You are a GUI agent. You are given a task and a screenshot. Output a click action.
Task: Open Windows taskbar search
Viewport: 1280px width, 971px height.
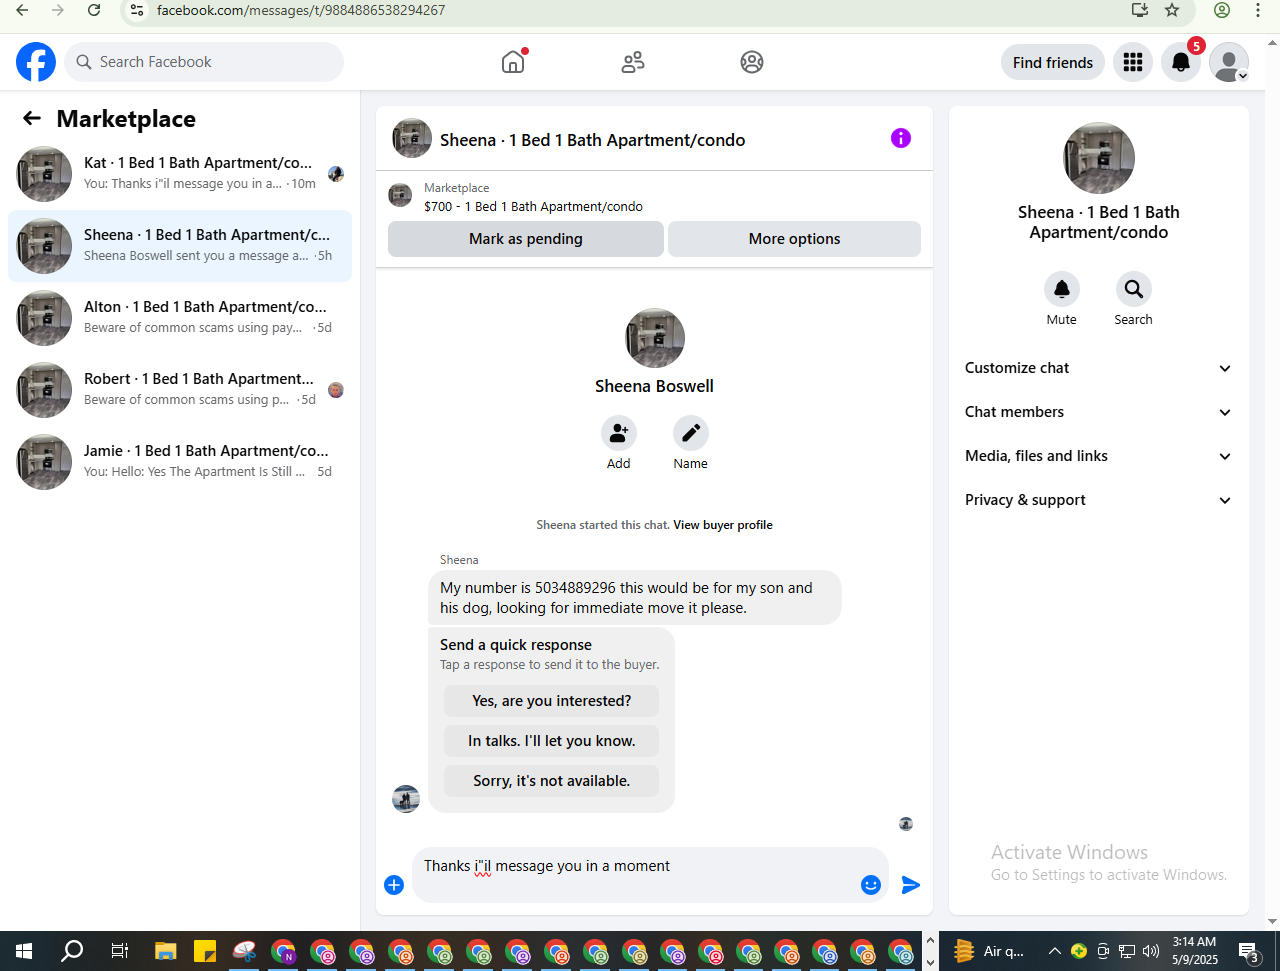[72, 951]
